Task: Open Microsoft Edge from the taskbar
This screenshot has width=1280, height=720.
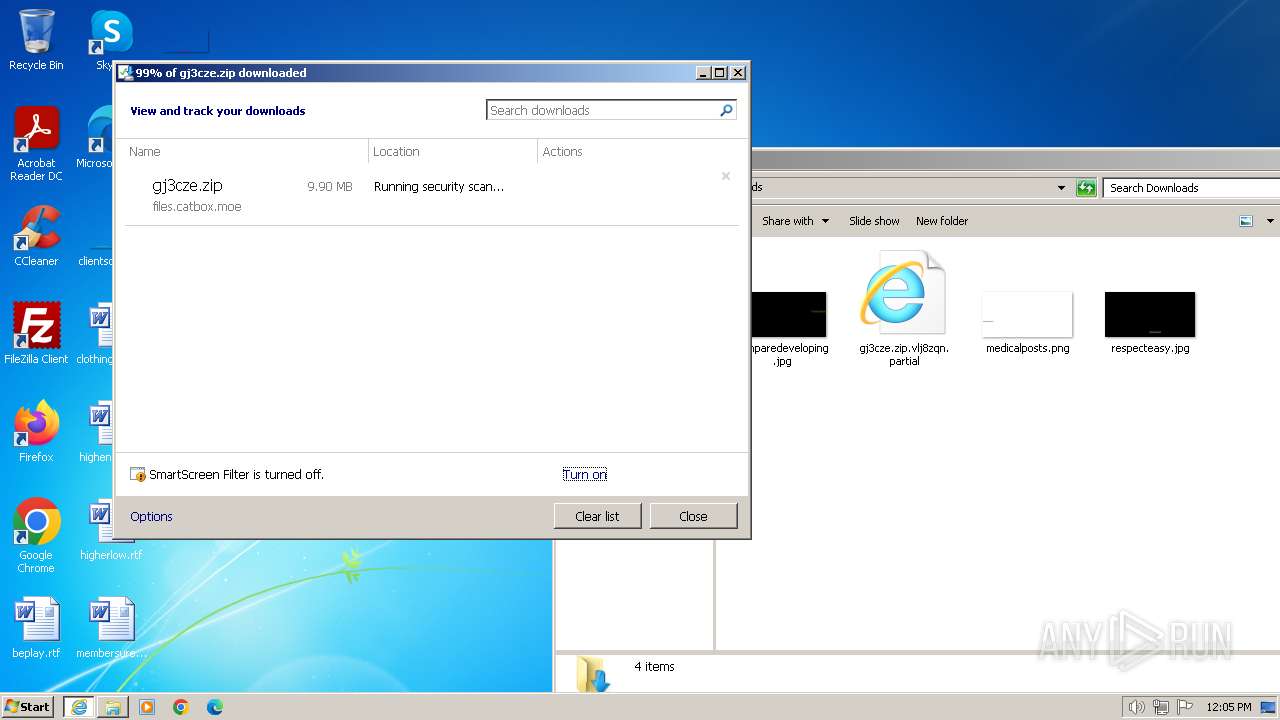Action: tap(215, 707)
